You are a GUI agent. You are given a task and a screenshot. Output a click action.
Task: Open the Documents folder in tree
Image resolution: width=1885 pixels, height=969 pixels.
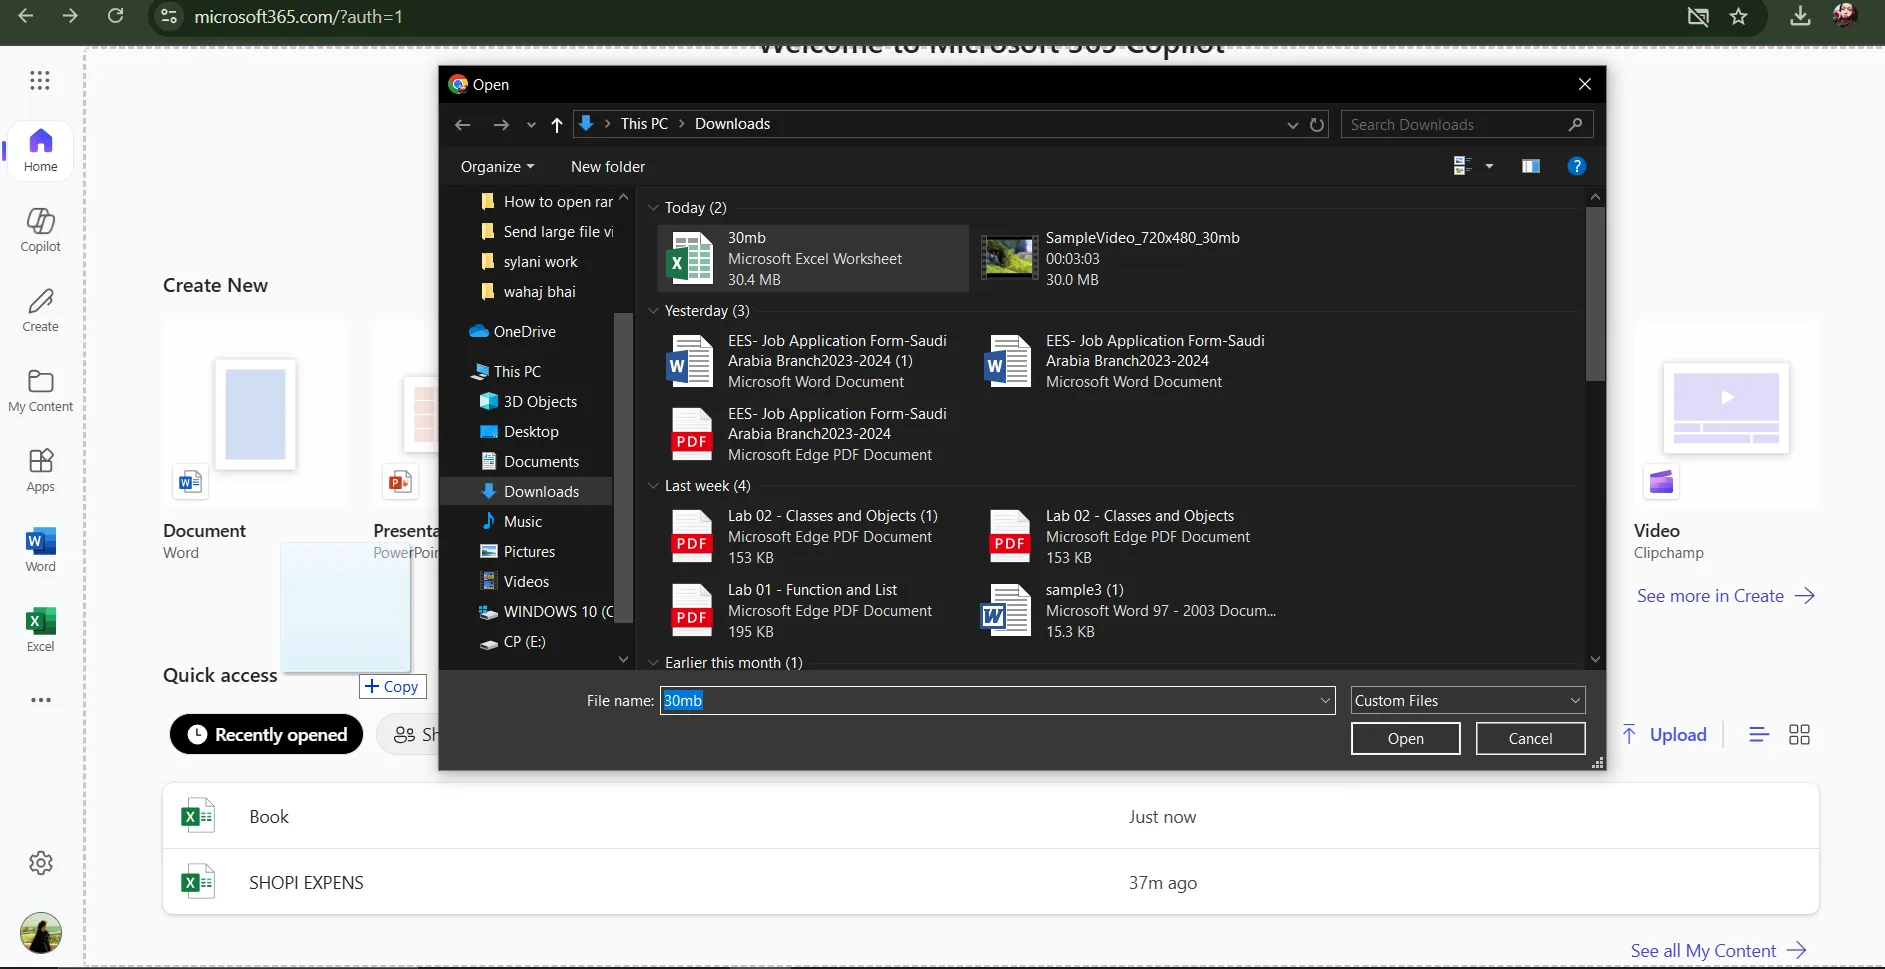point(541,462)
